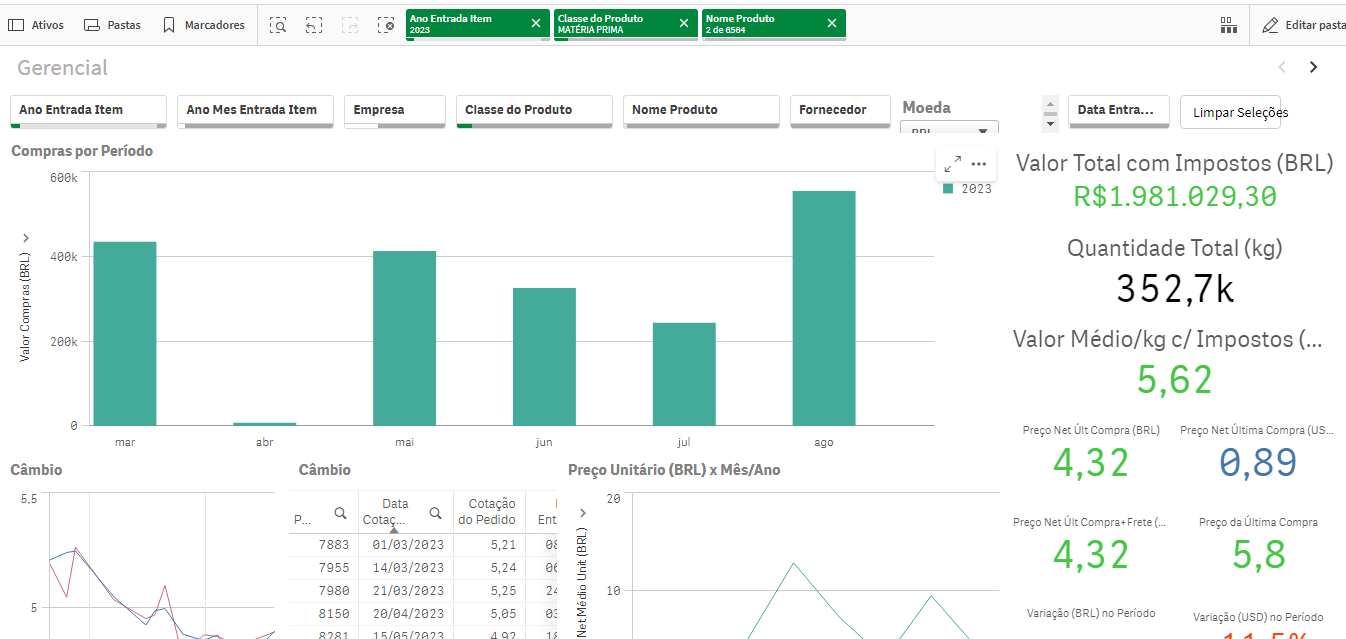Remove the Classe do Produto selection
Image resolution: width=1346 pixels, height=639 pixels.
point(684,24)
